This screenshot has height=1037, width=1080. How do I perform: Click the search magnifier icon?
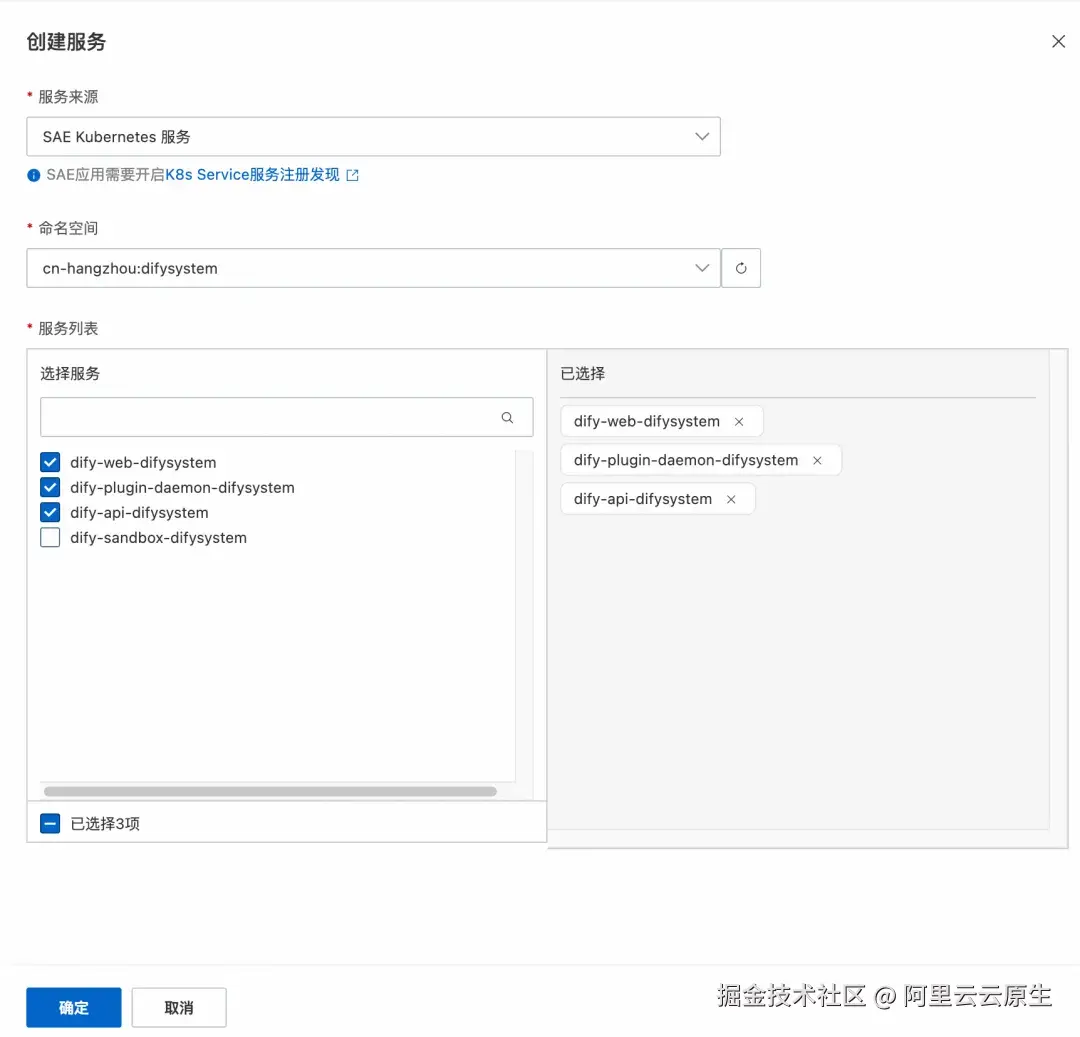tap(508, 417)
